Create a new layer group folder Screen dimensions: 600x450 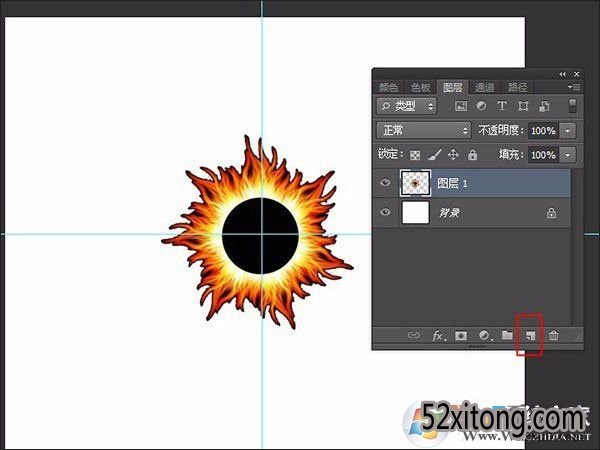pos(507,335)
